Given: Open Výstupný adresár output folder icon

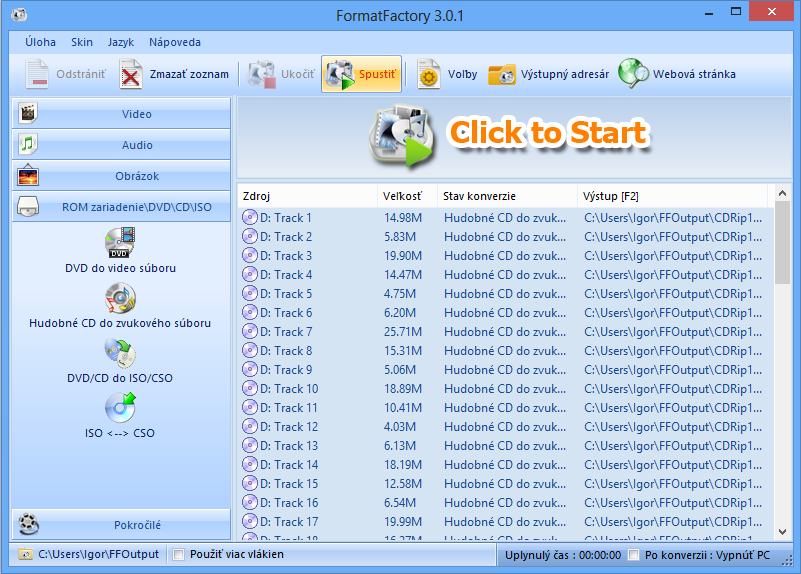Looking at the screenshot, I should pos(502,75).
